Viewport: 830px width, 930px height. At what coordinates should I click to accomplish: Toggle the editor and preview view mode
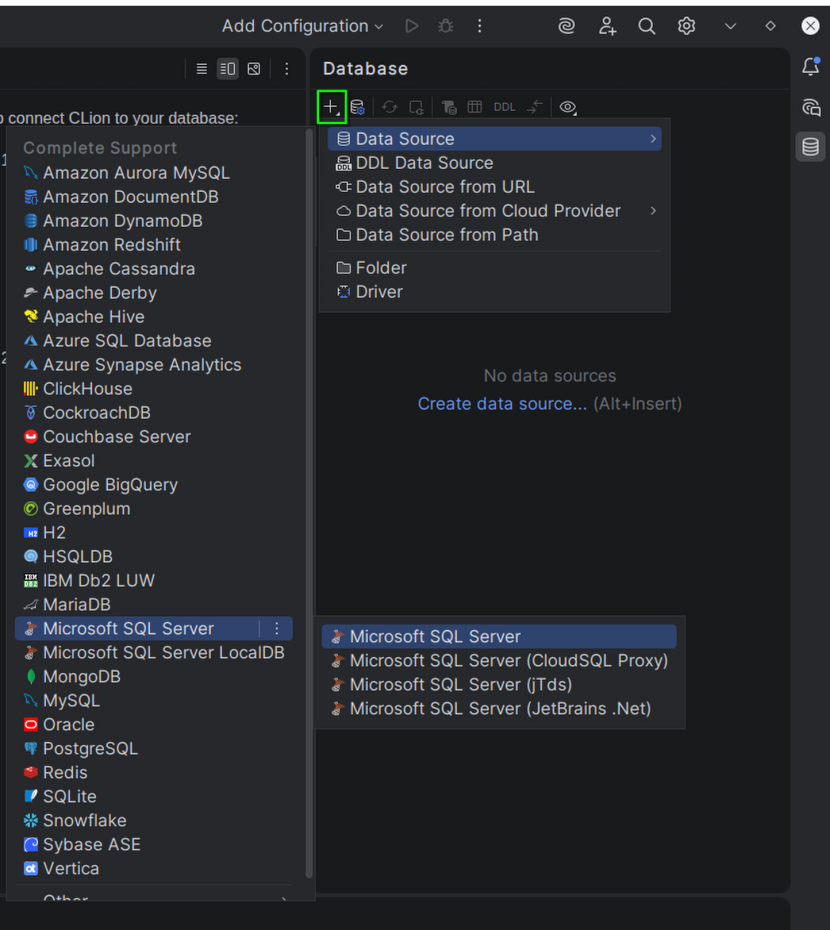click(x=228, y=69)
